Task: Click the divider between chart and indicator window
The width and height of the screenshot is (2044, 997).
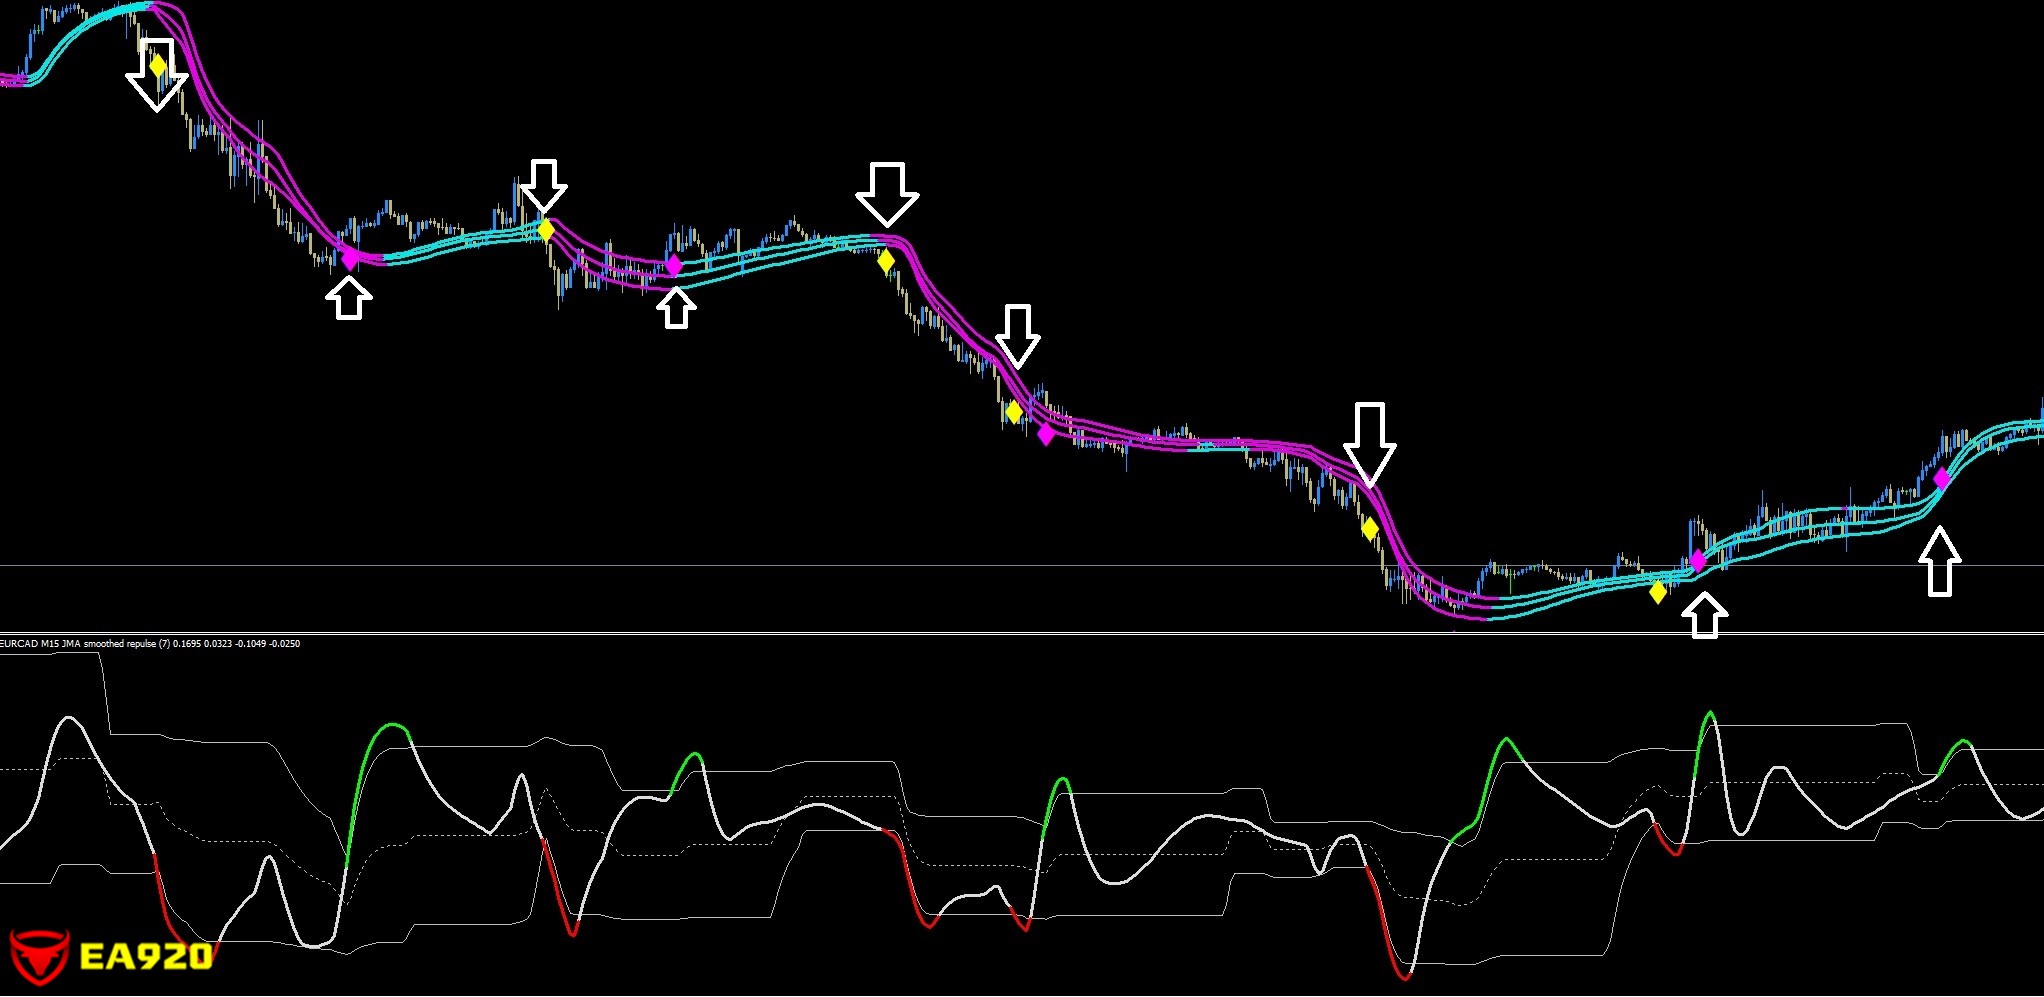Action: [1000, 633]
